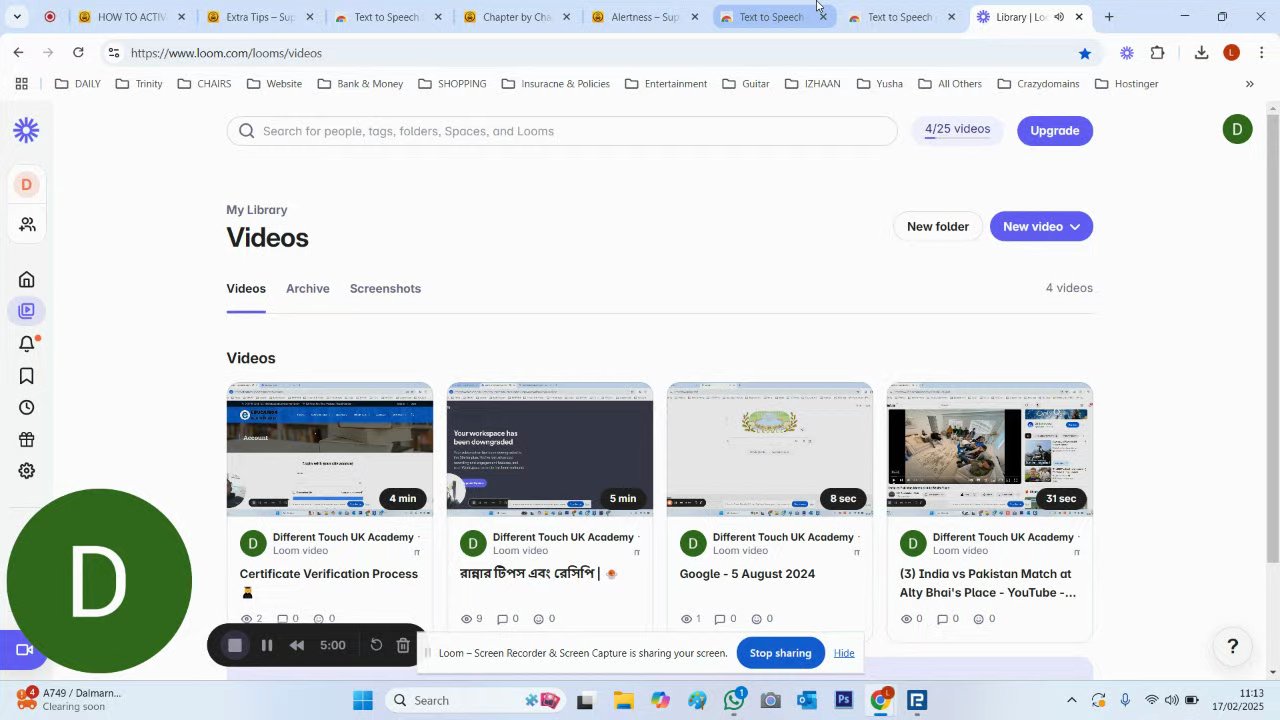The height and width of the screenshot is (720, 1280).
Task: Open Chrome apps grid in bookmarks bar
Action: tap(21, 84)
